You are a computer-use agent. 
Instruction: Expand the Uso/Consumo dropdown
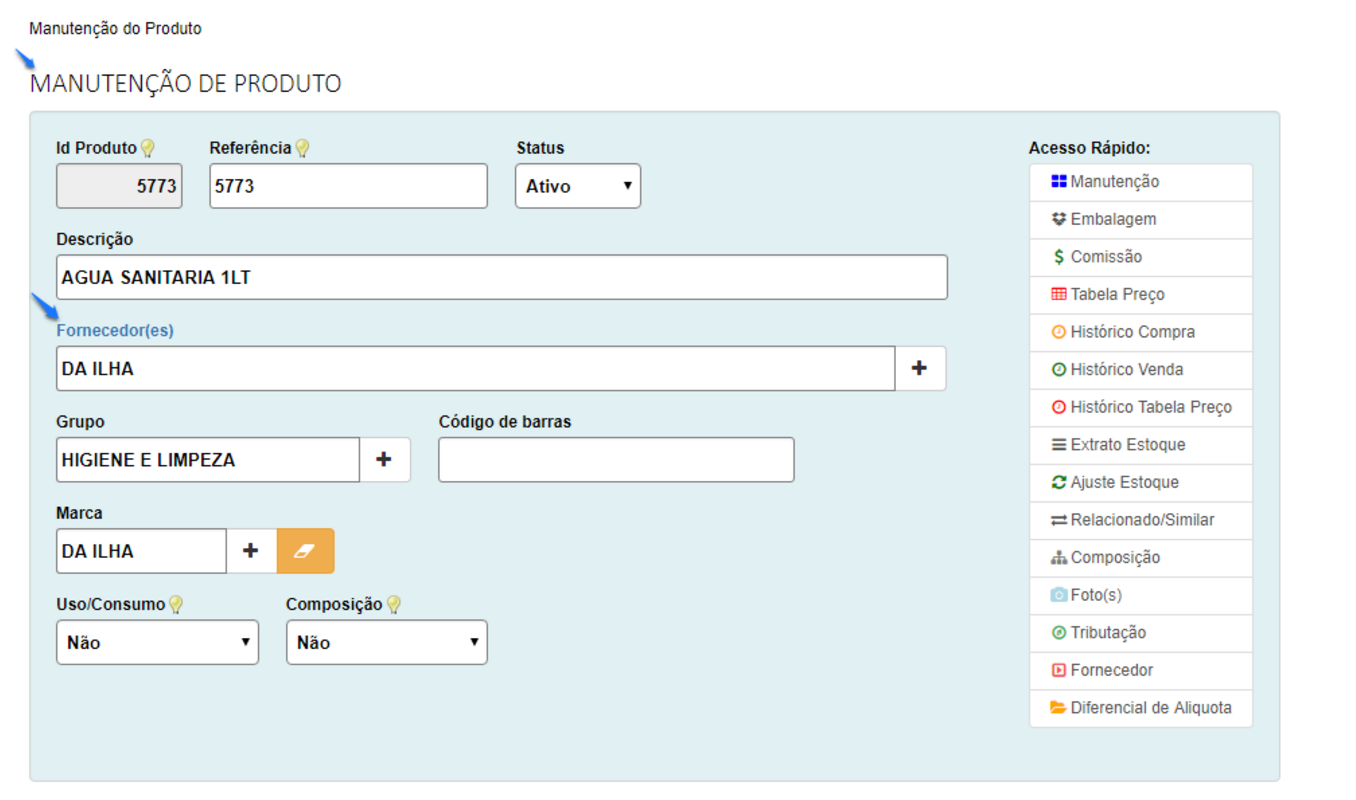(157, 643)
